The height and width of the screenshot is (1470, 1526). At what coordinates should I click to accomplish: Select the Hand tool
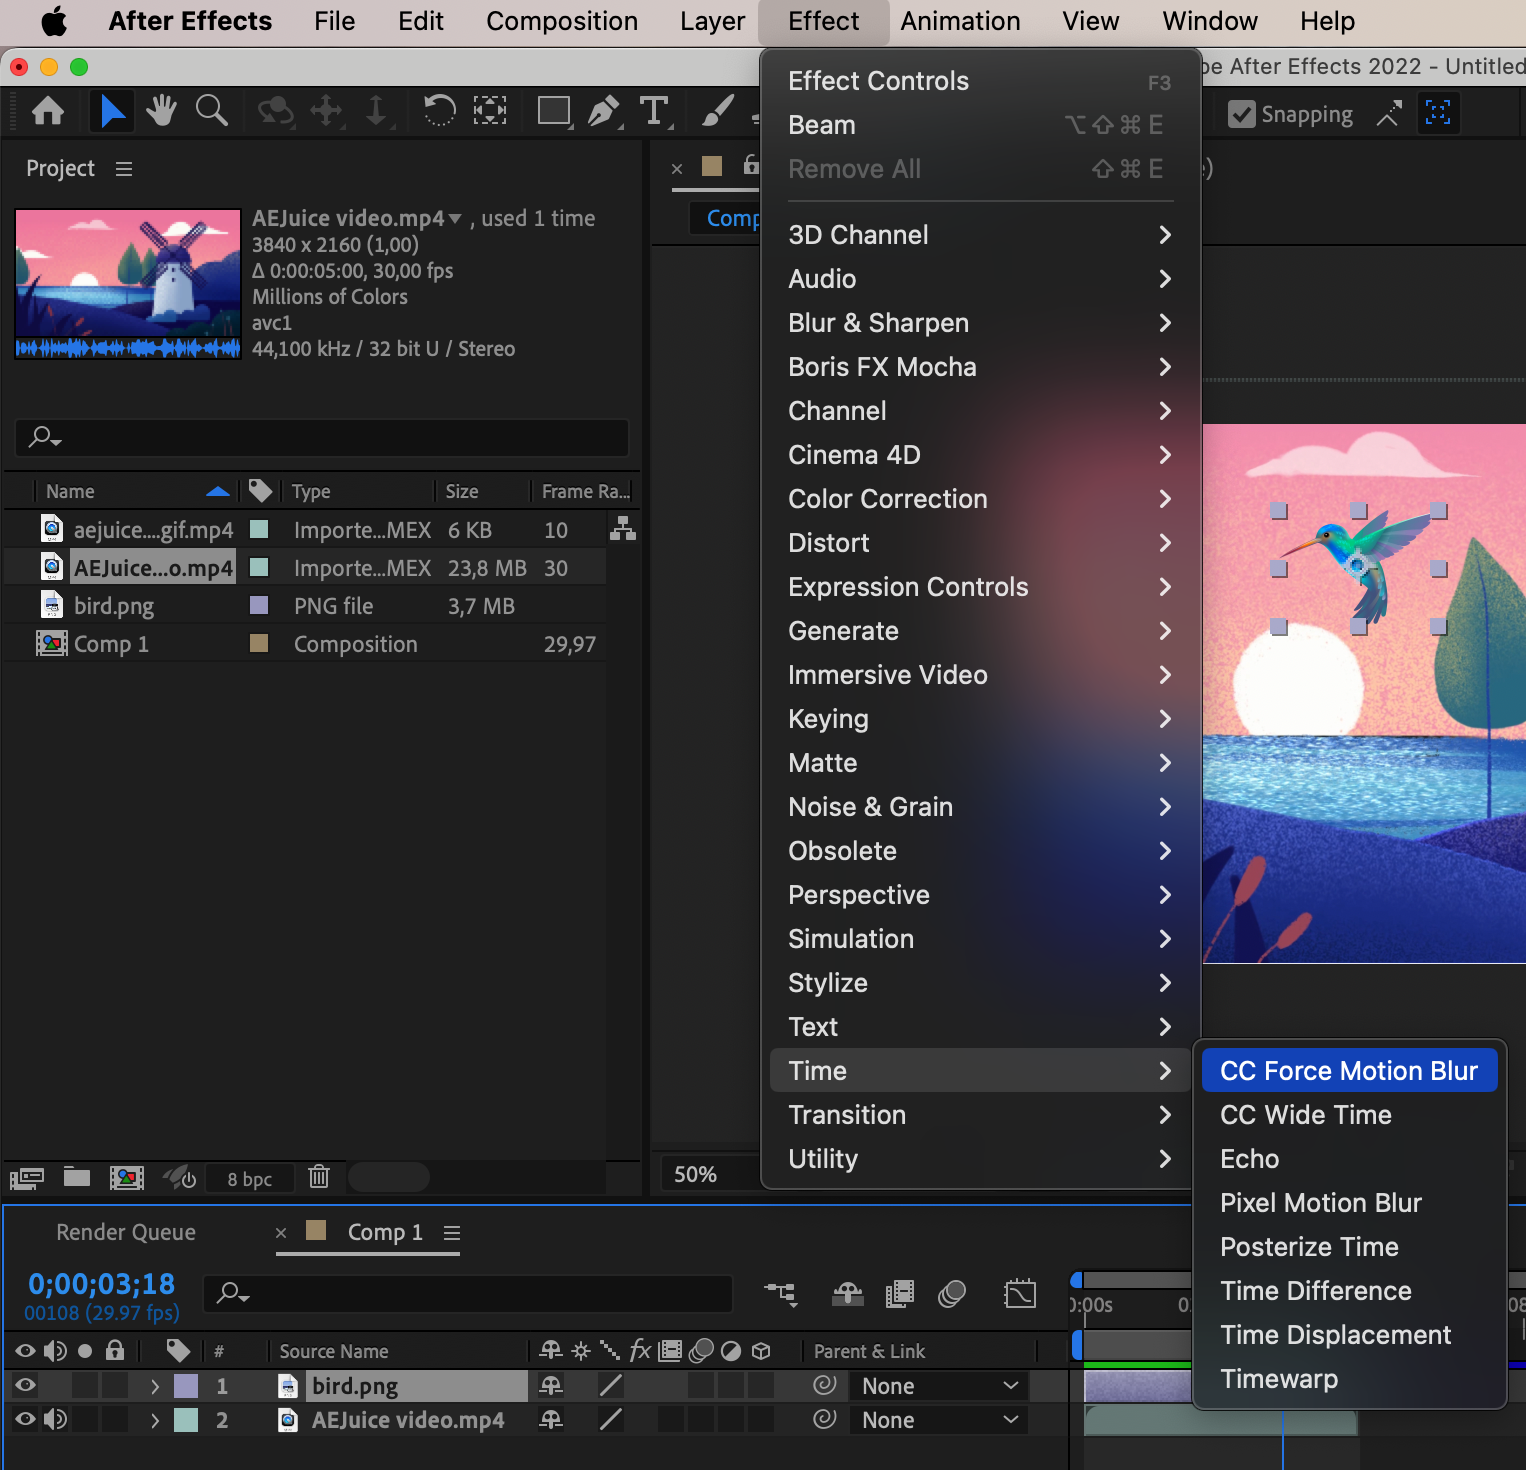click(x=160, y=111)
